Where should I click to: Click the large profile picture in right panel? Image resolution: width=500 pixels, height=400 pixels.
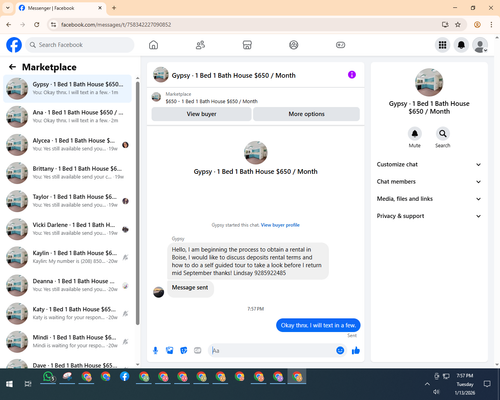(429, 82)
